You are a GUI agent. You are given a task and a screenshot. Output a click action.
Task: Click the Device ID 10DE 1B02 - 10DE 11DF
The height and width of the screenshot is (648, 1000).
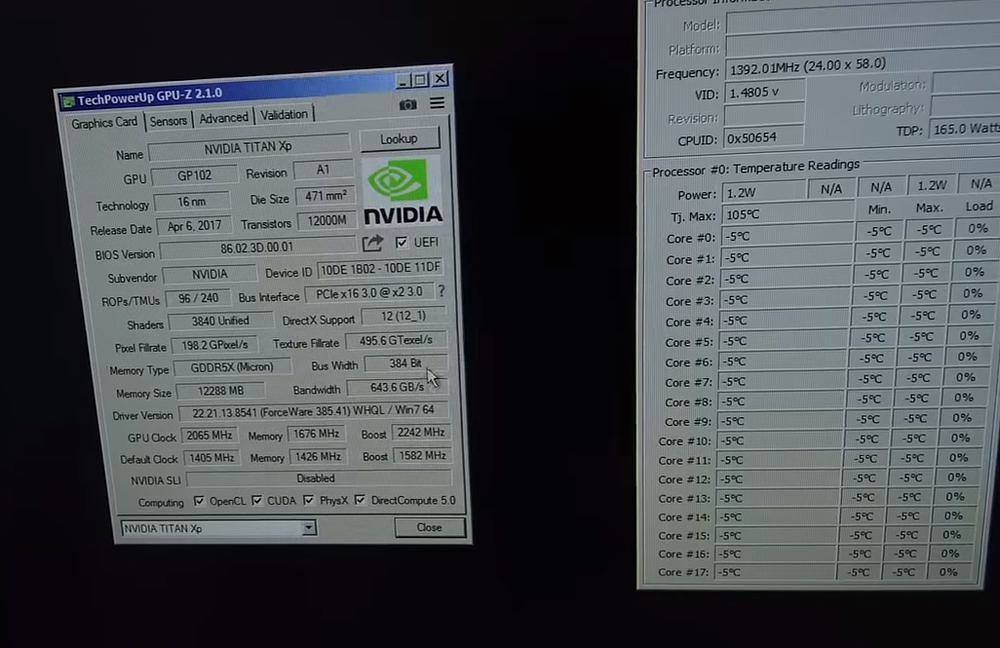[x=381, y=269]
